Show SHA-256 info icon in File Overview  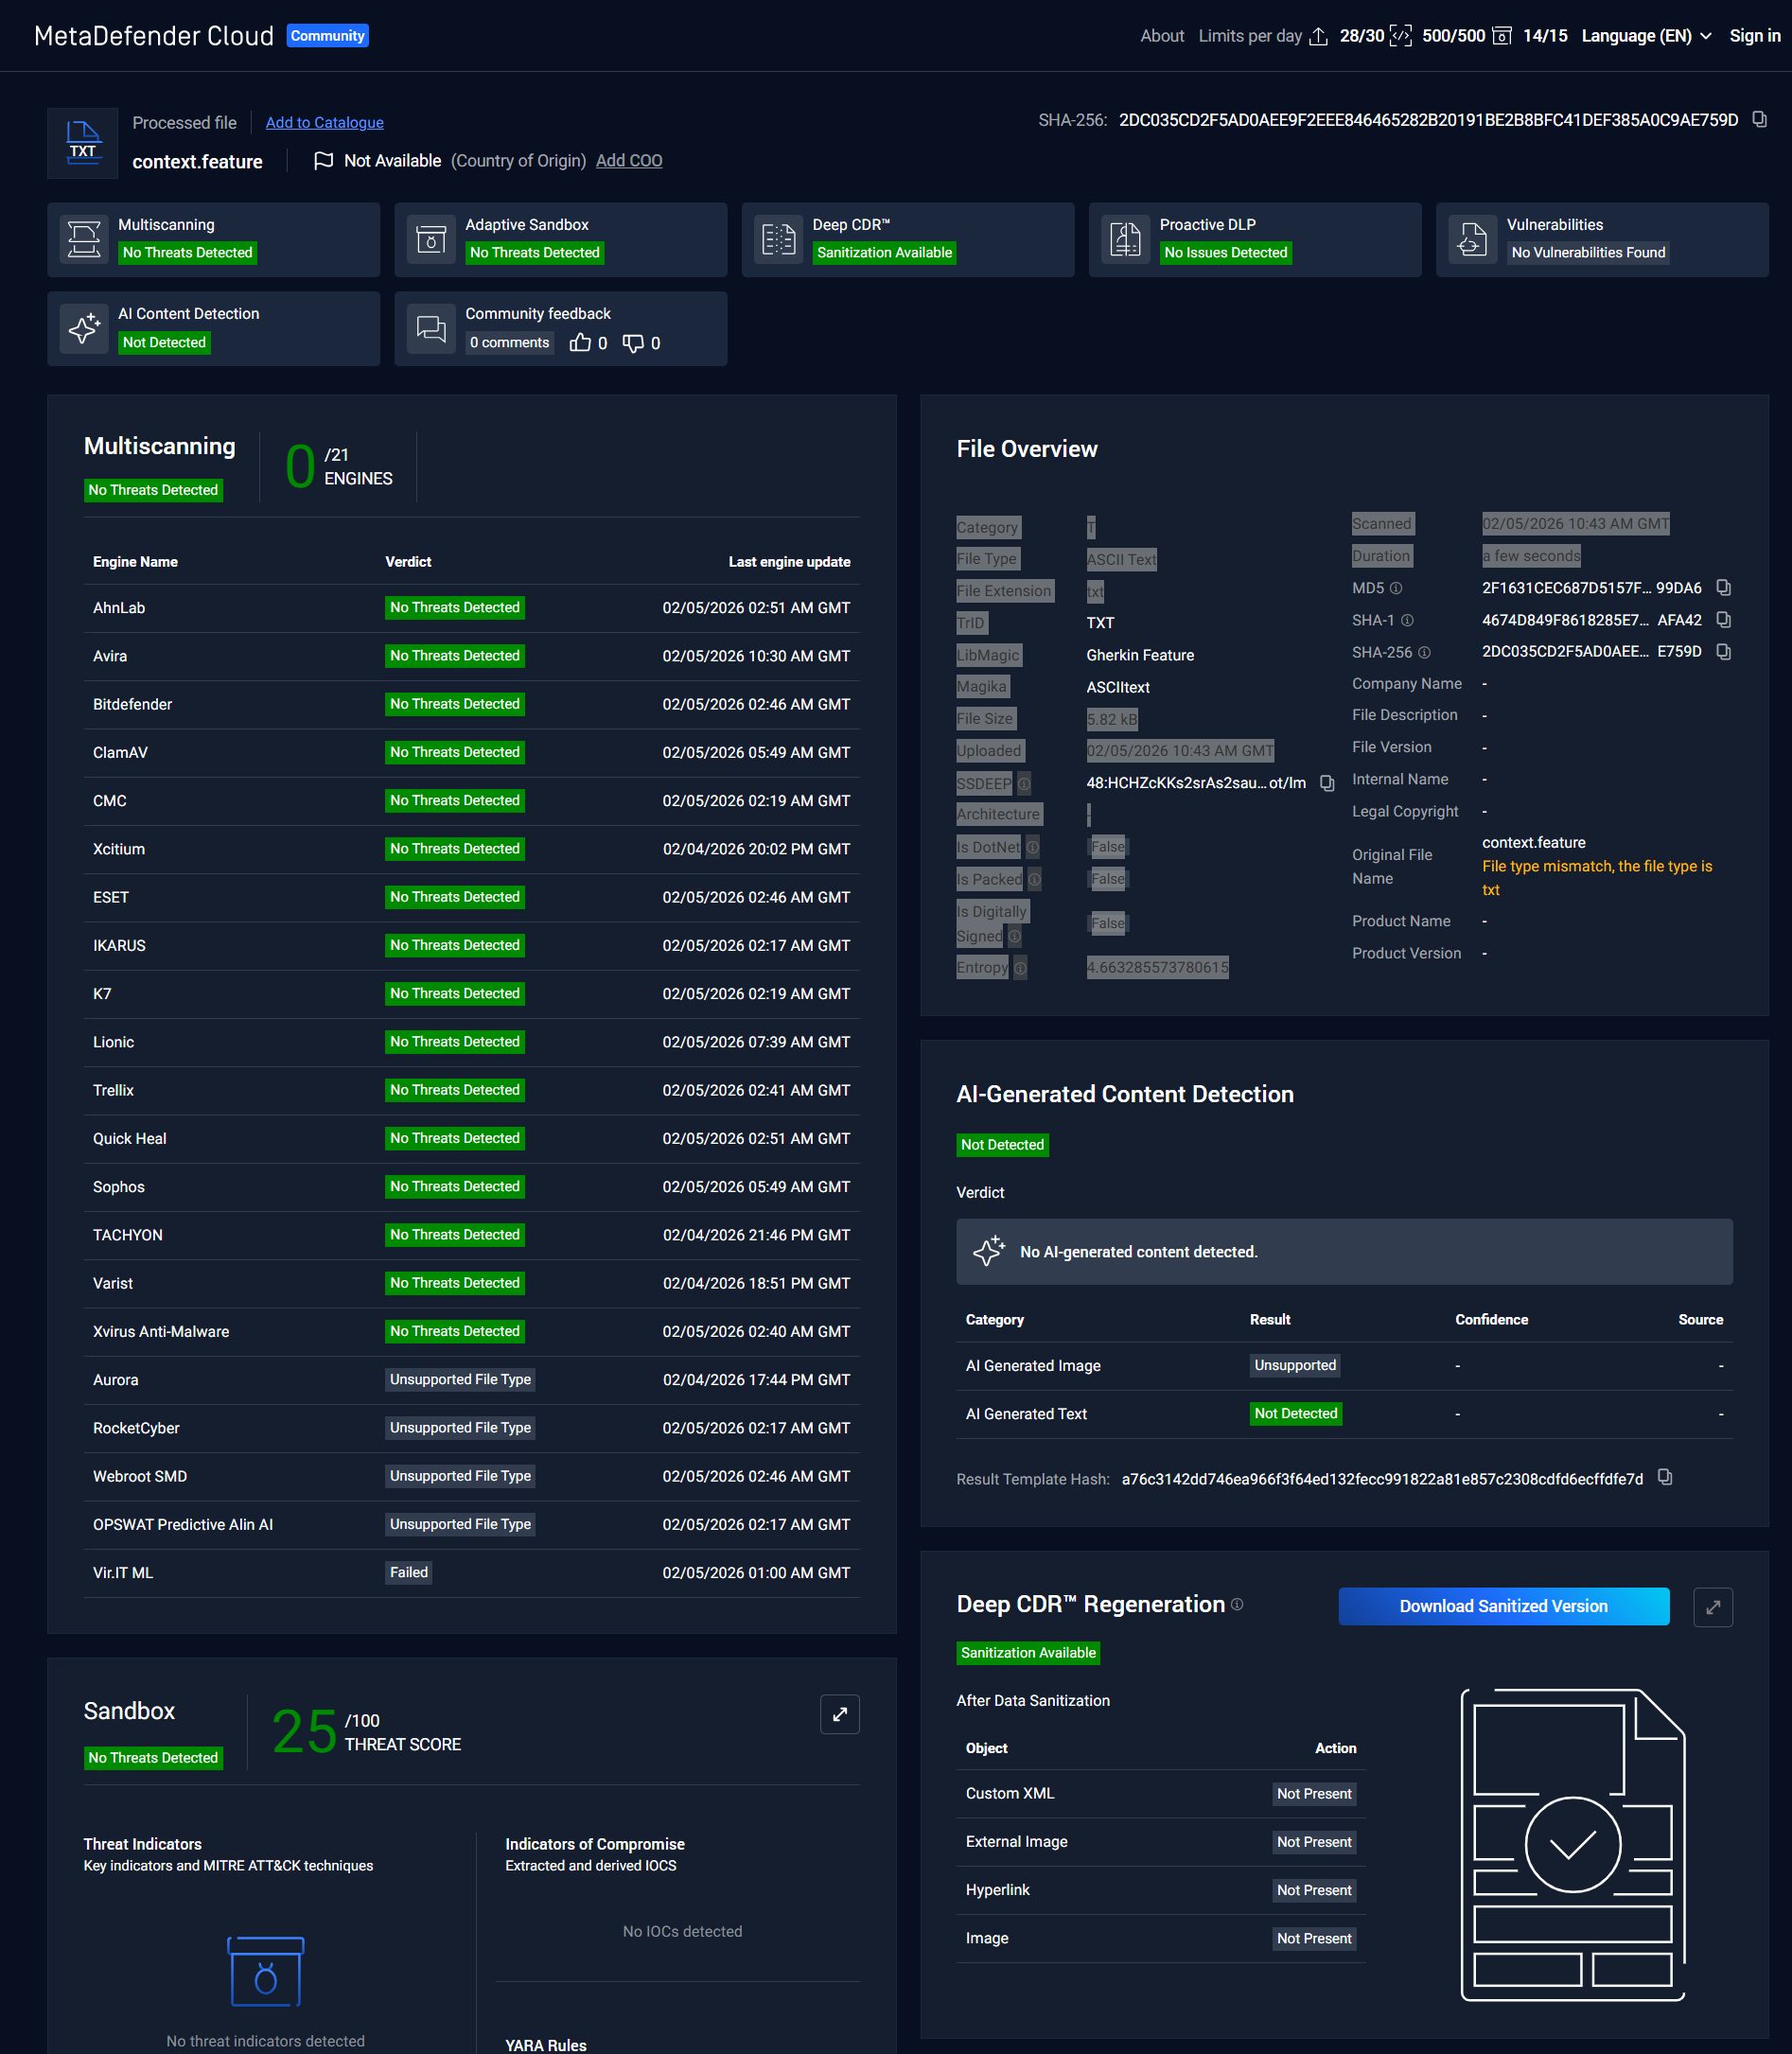[x=1424, y=652]
